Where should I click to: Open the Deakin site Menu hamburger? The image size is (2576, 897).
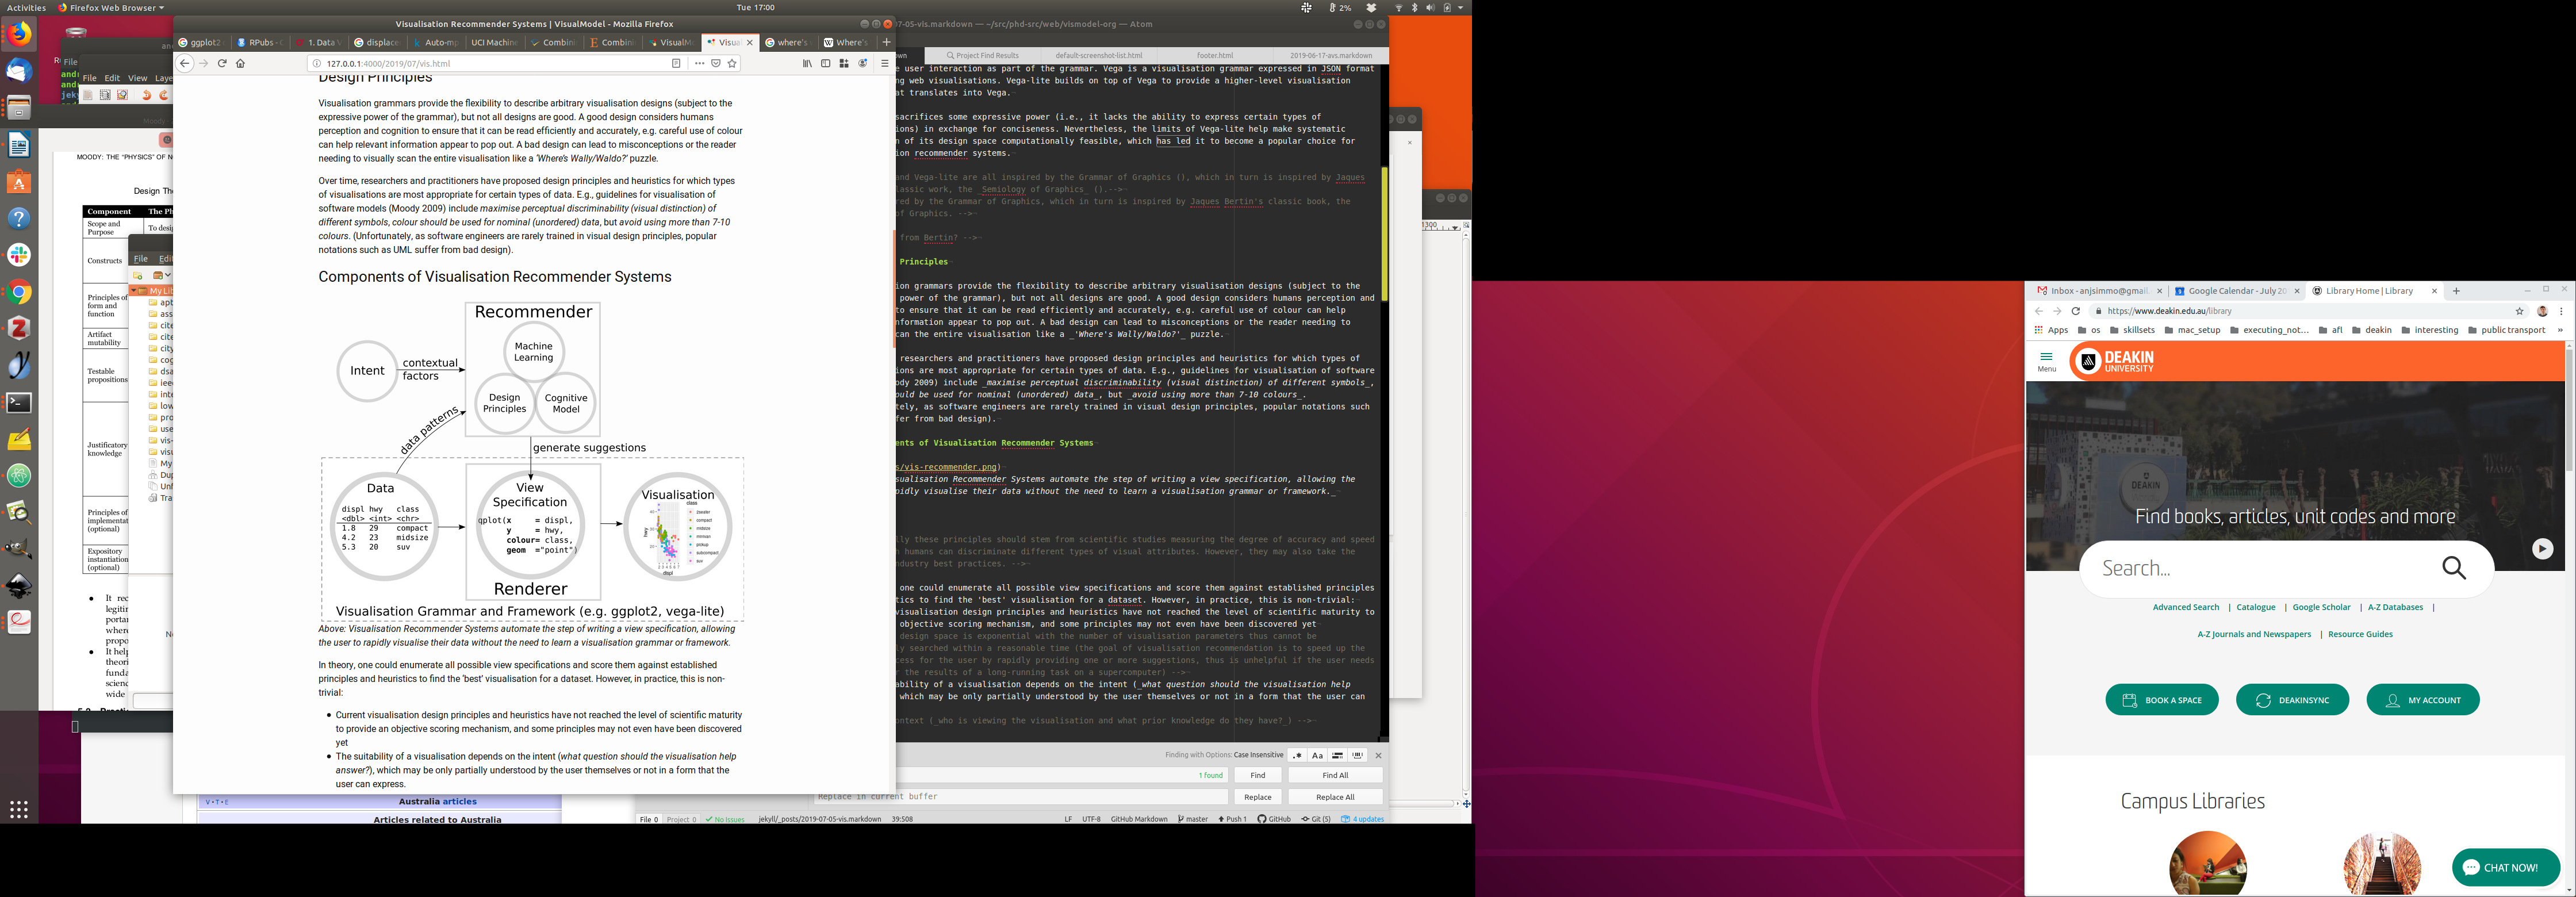tap(2046, 361)
